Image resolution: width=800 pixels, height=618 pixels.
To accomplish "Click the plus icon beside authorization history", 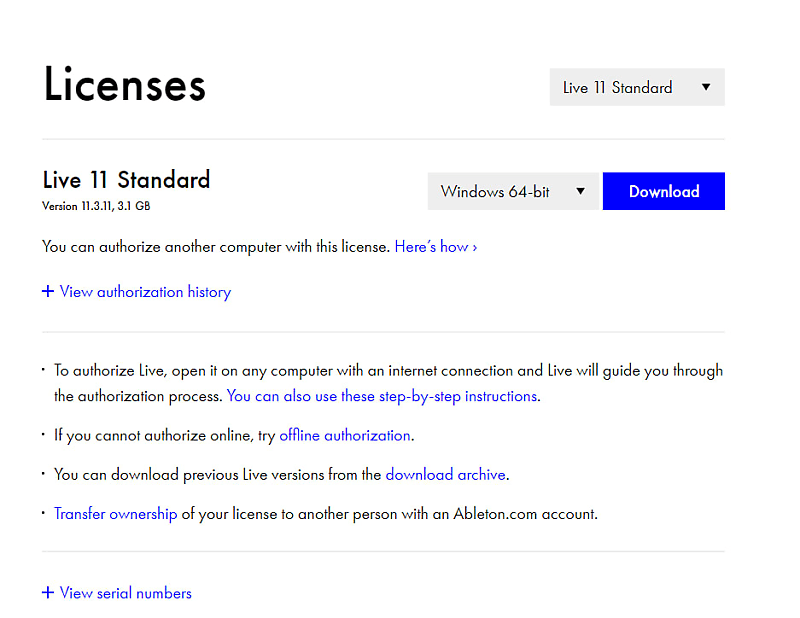I will click(x=48, y=292).
